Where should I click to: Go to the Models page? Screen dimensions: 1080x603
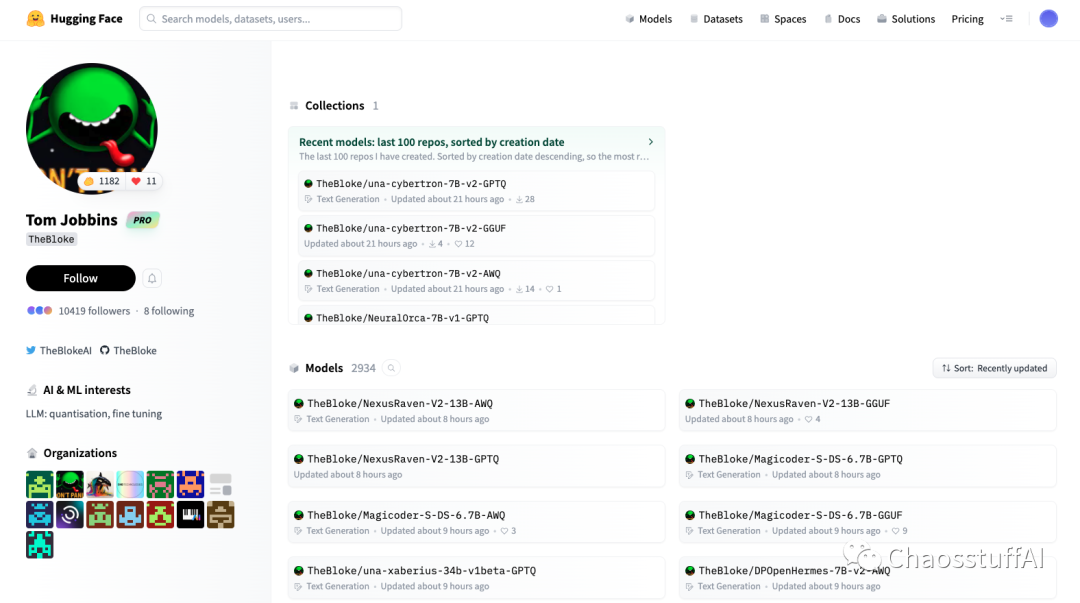pyautogui.click(x=649, y=19)
